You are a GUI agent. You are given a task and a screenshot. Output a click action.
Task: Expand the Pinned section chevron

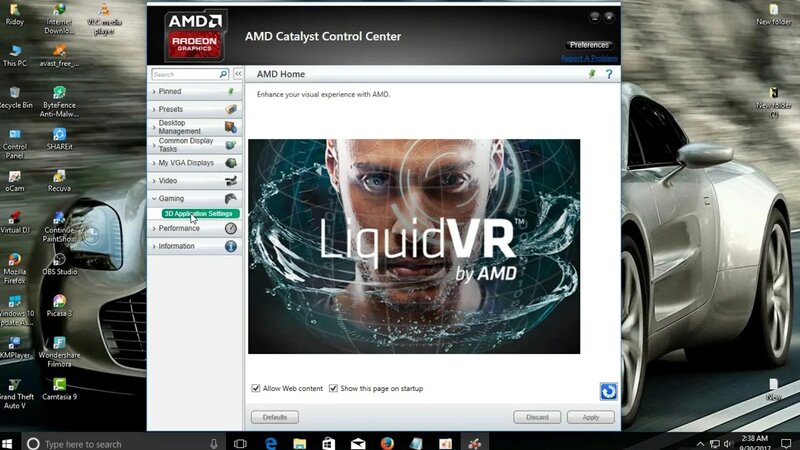154,92
